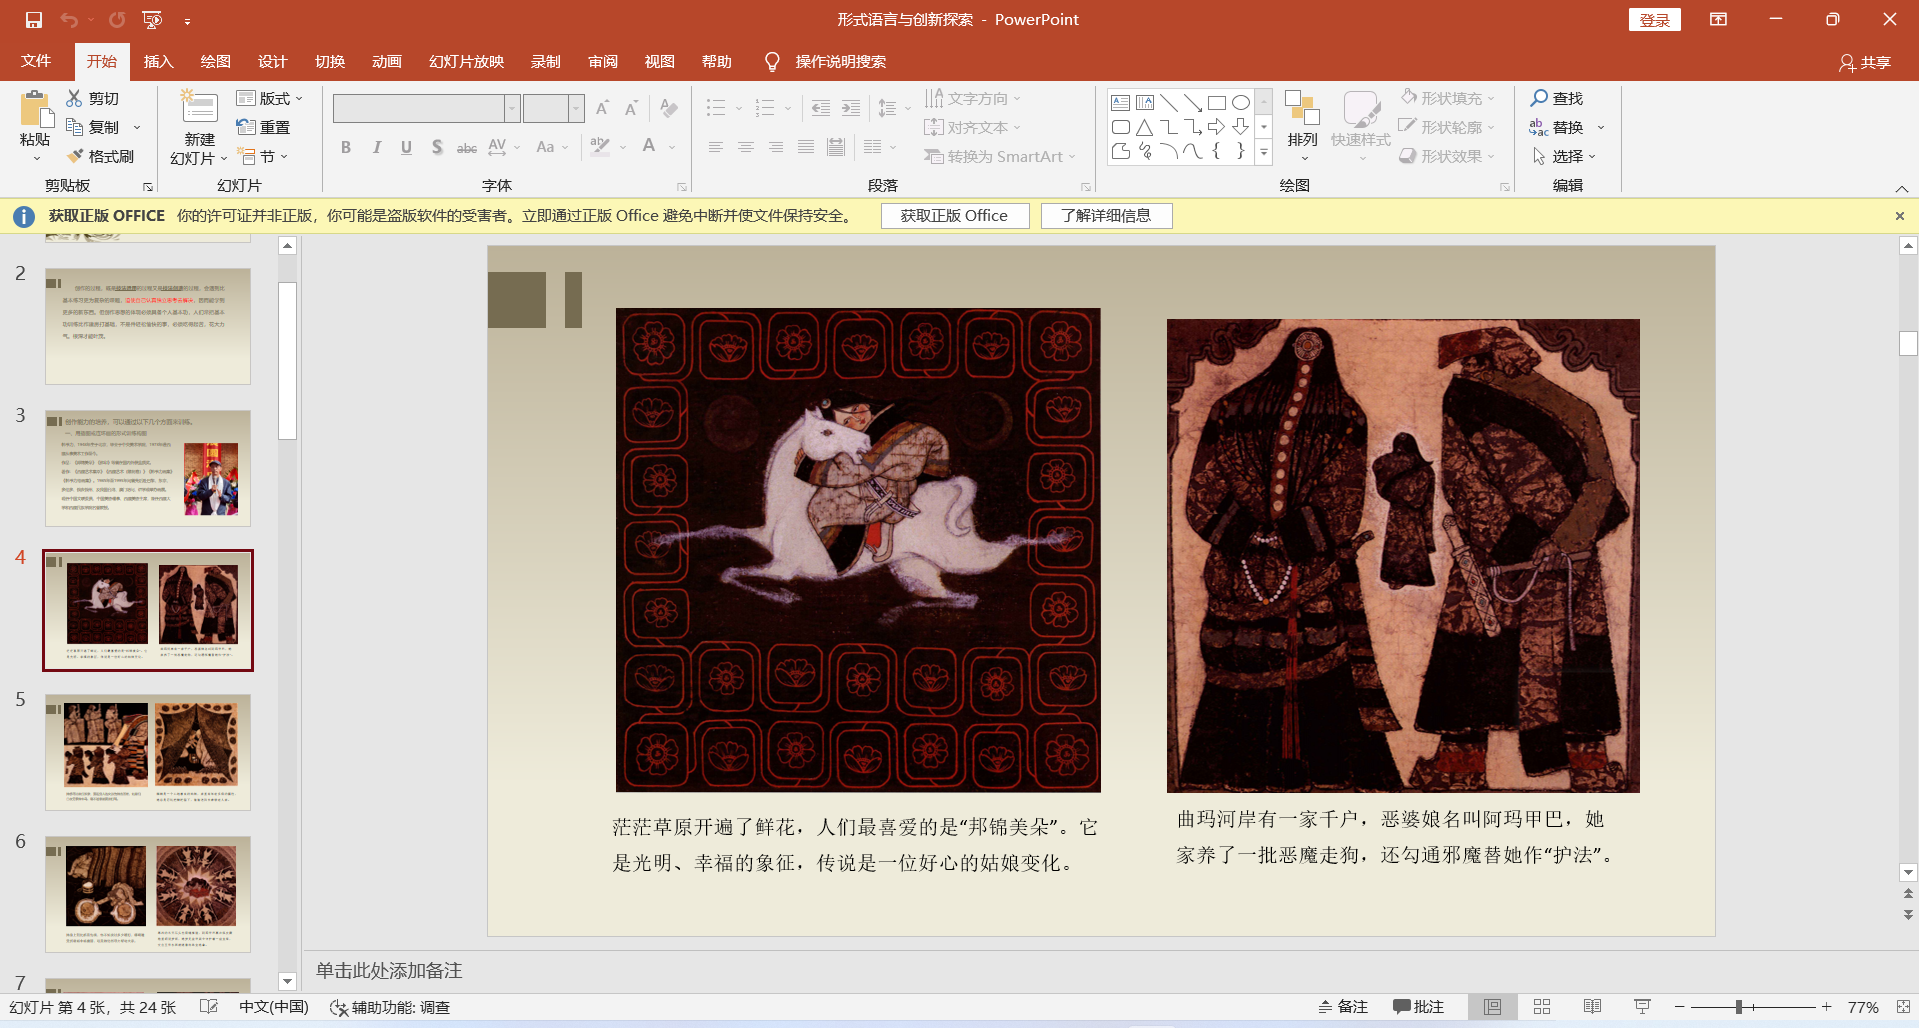Click New Slide (新建幻灯片) icon
This screenshot has width=1919, height=1028.
pos(199,108)
